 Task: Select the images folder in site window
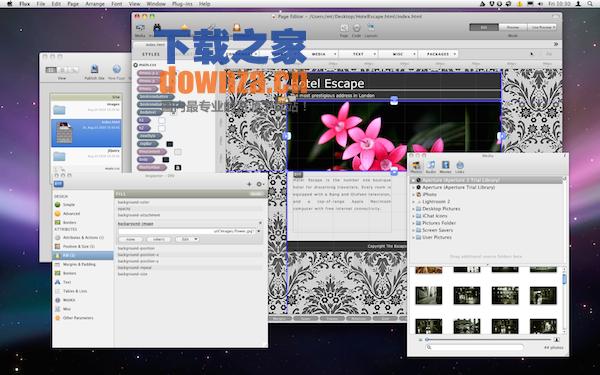coord(86,110)
